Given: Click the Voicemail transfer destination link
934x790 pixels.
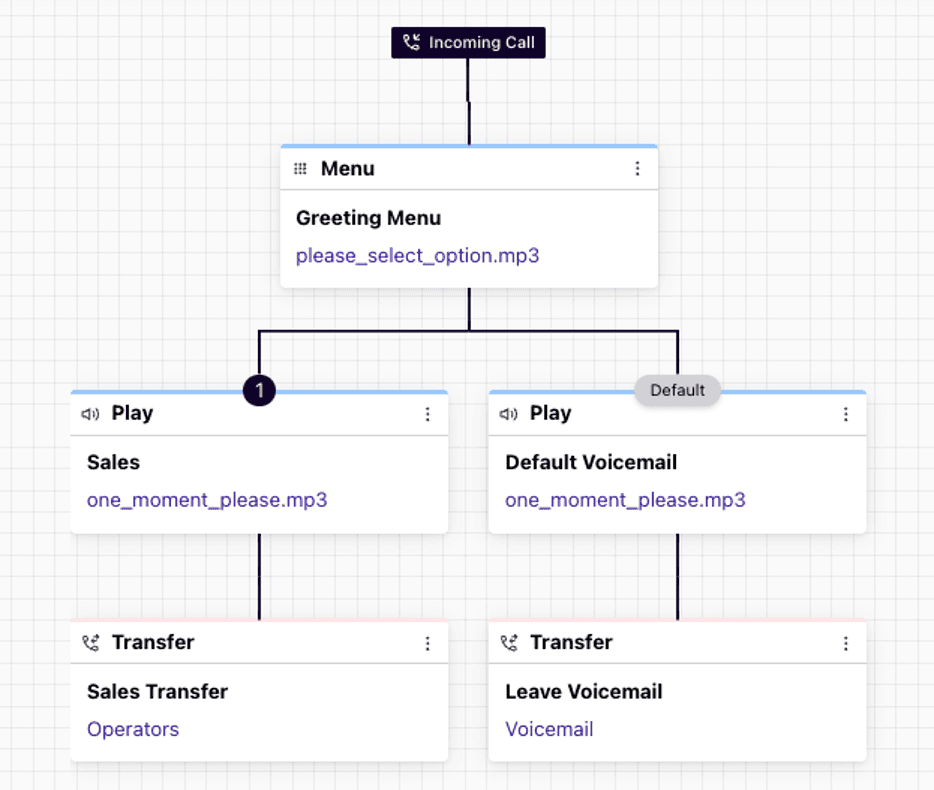Looking at the screenshot, I should coord(549,729).
